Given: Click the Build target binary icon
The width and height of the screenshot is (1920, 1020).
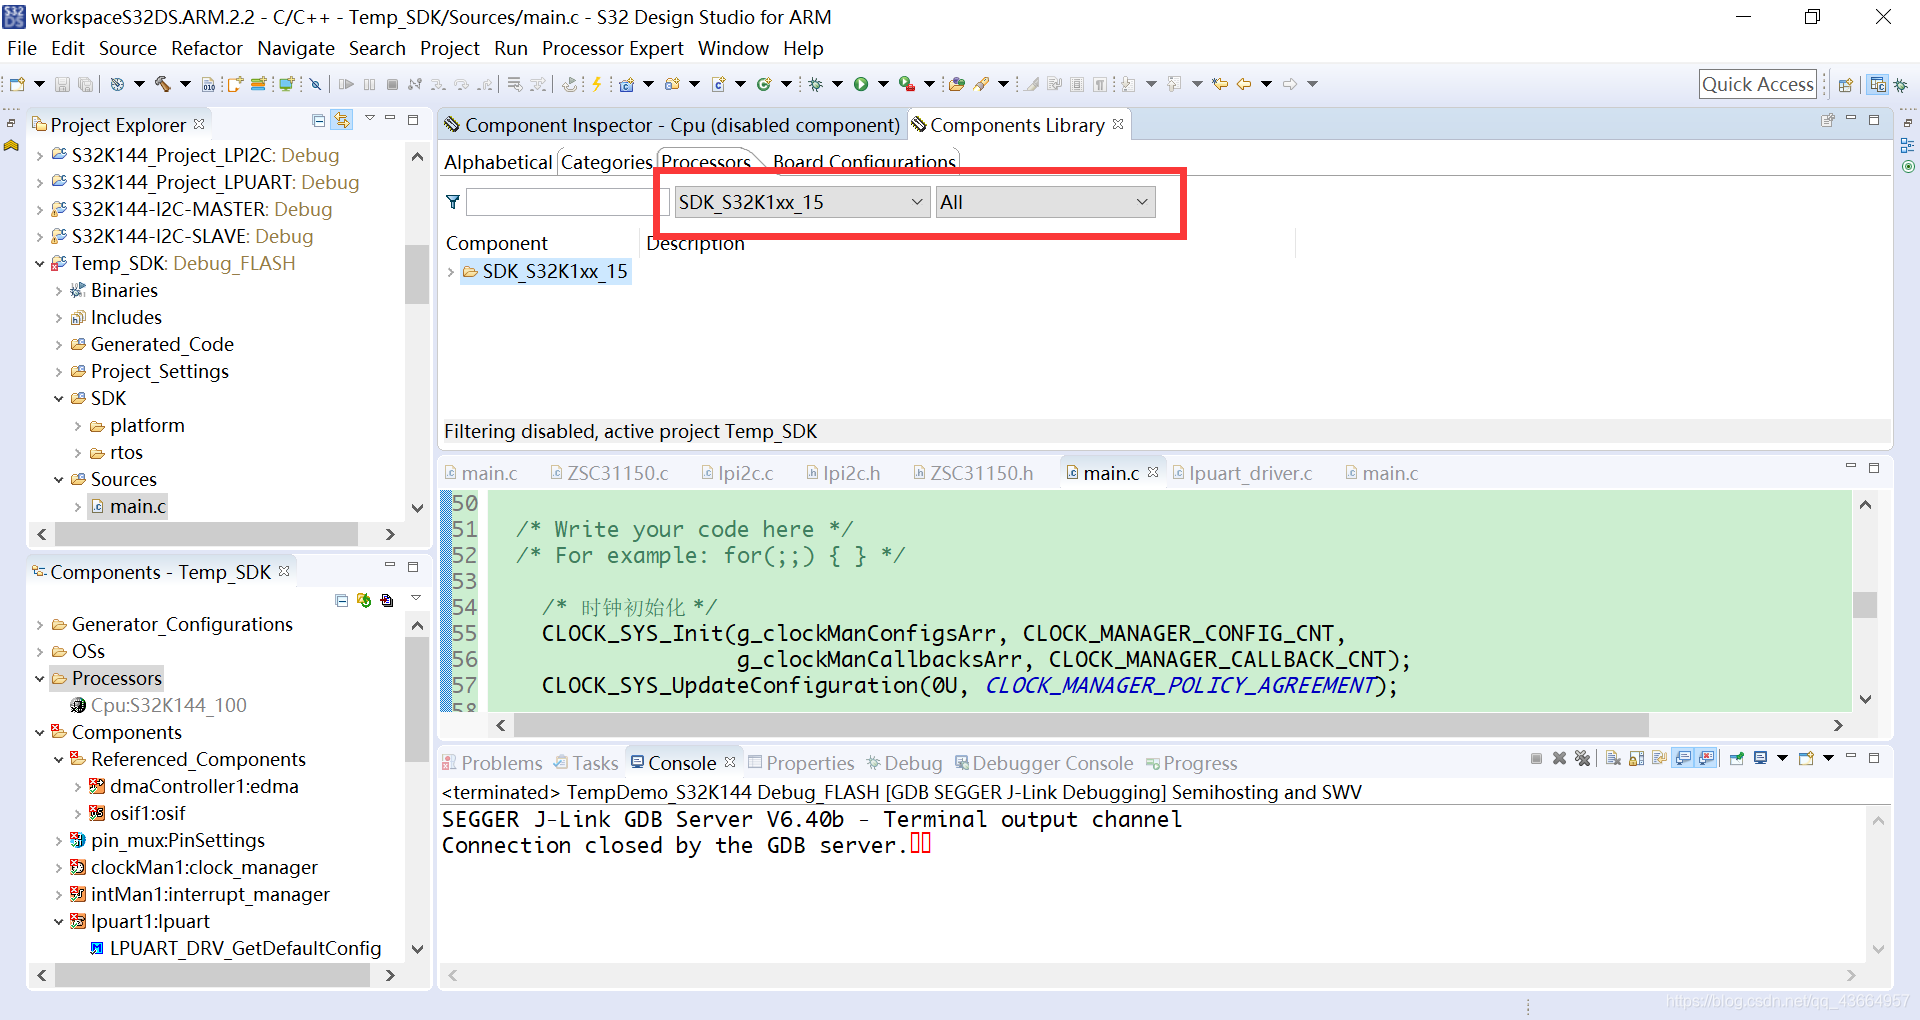Looking at the screenshot, I should [208, 84].
